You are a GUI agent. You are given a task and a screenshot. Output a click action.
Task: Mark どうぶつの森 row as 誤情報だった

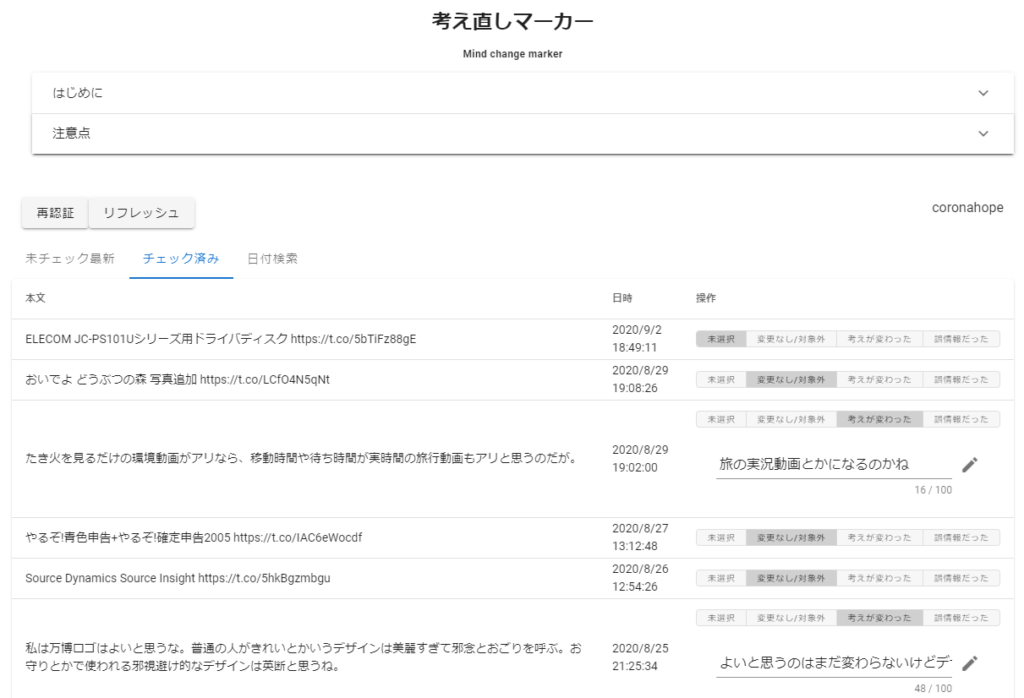[x=960, y=380]
